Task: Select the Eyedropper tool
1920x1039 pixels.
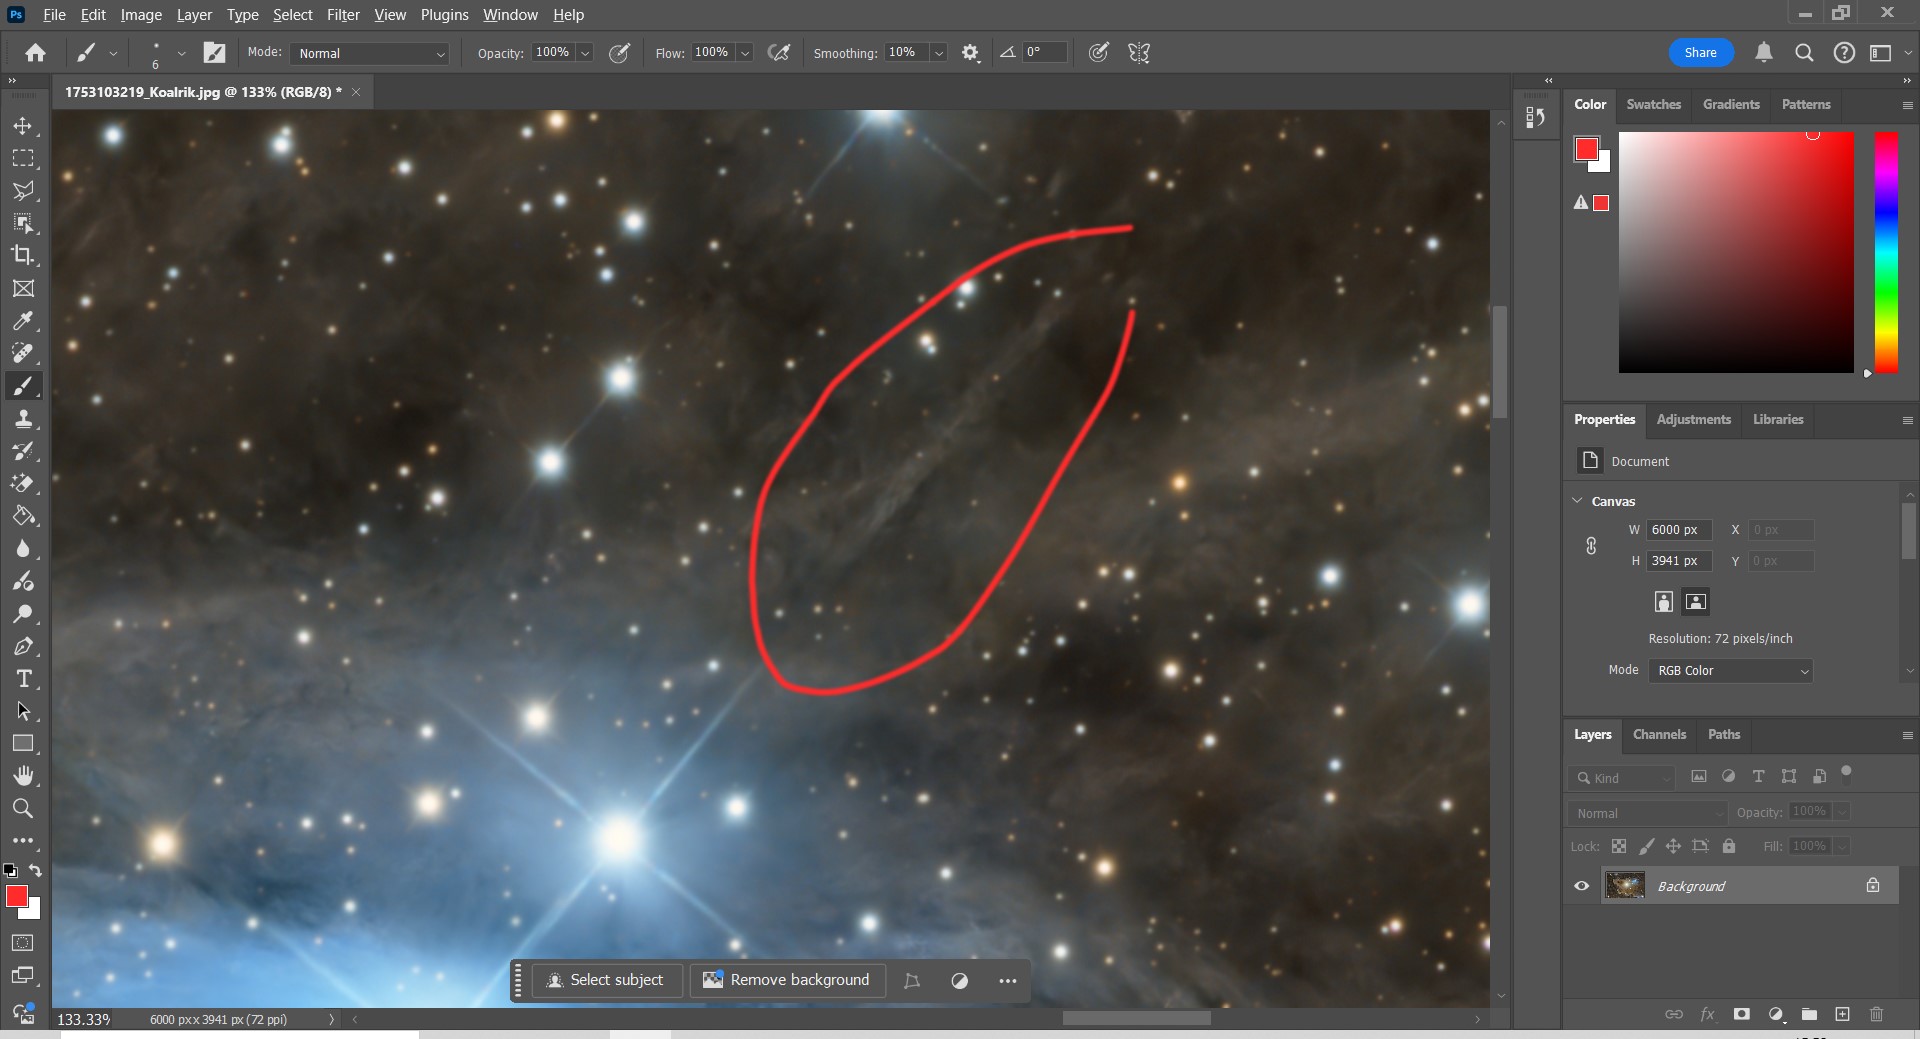Action: 23,321
